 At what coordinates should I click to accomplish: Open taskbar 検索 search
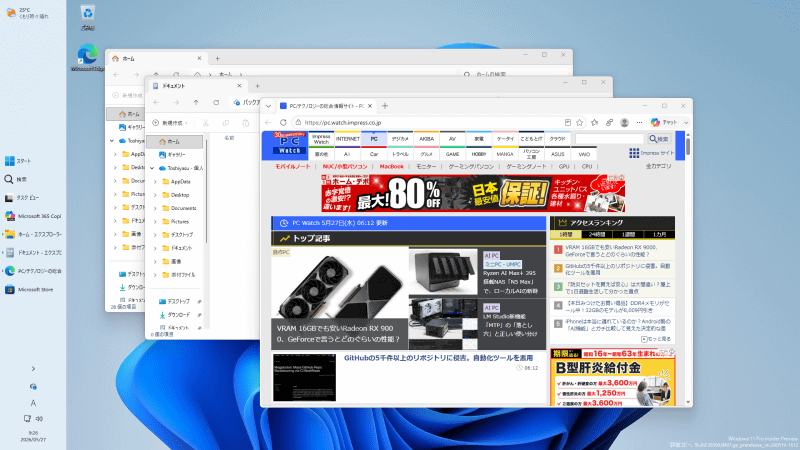pyautogui.click(x=15, y=179)
